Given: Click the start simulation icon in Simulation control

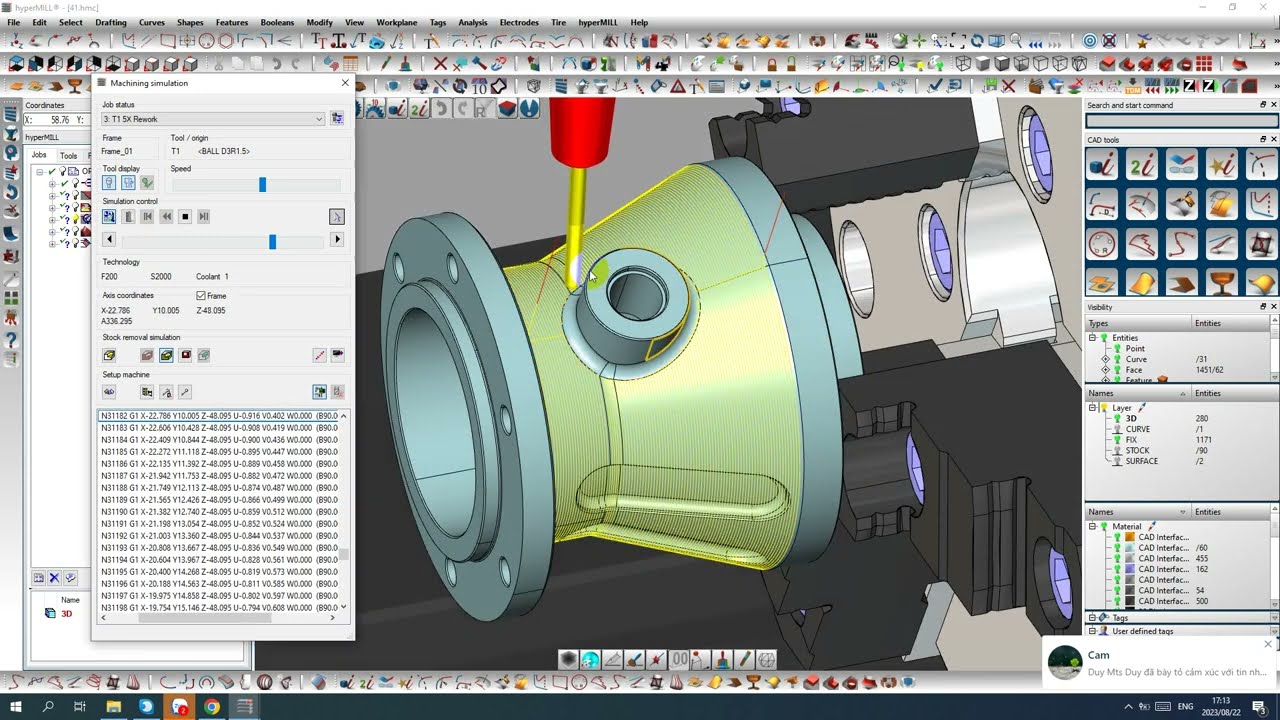Looking at the screenshot, I should pyautogui.click(x=109, y=216).
